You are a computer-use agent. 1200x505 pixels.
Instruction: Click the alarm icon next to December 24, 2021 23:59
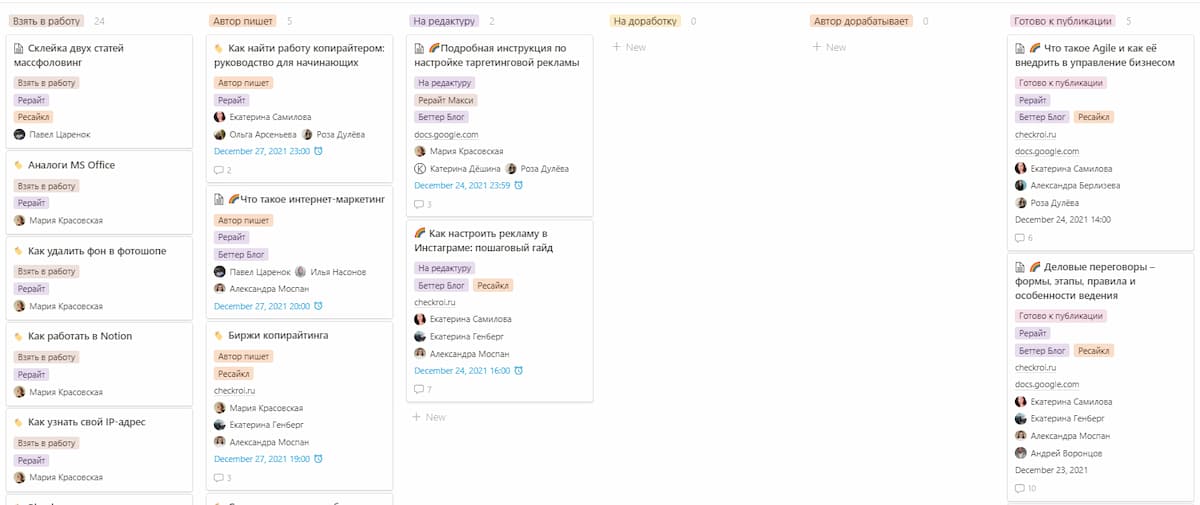(519, 186)
